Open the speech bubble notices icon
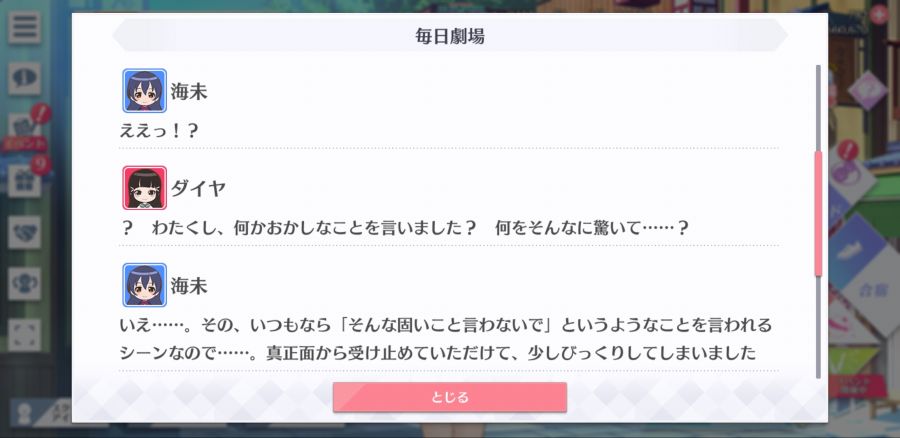Screen dimensions: 900x438 (x=24, y=79)
